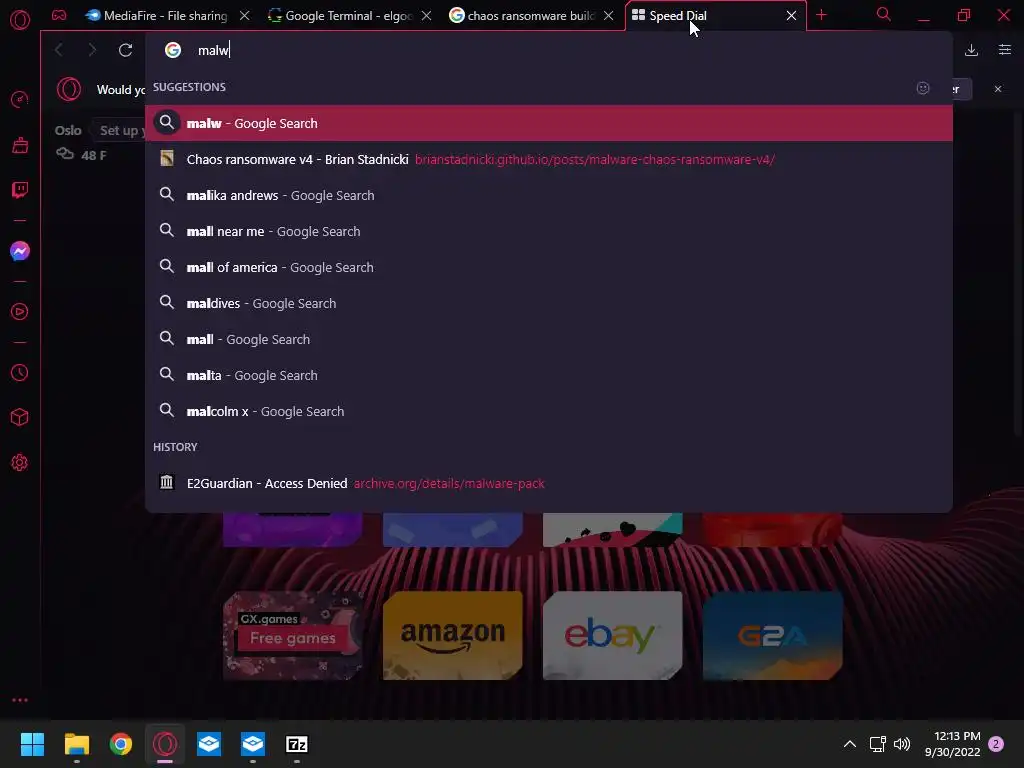Go forward to next page

point(92,50)
